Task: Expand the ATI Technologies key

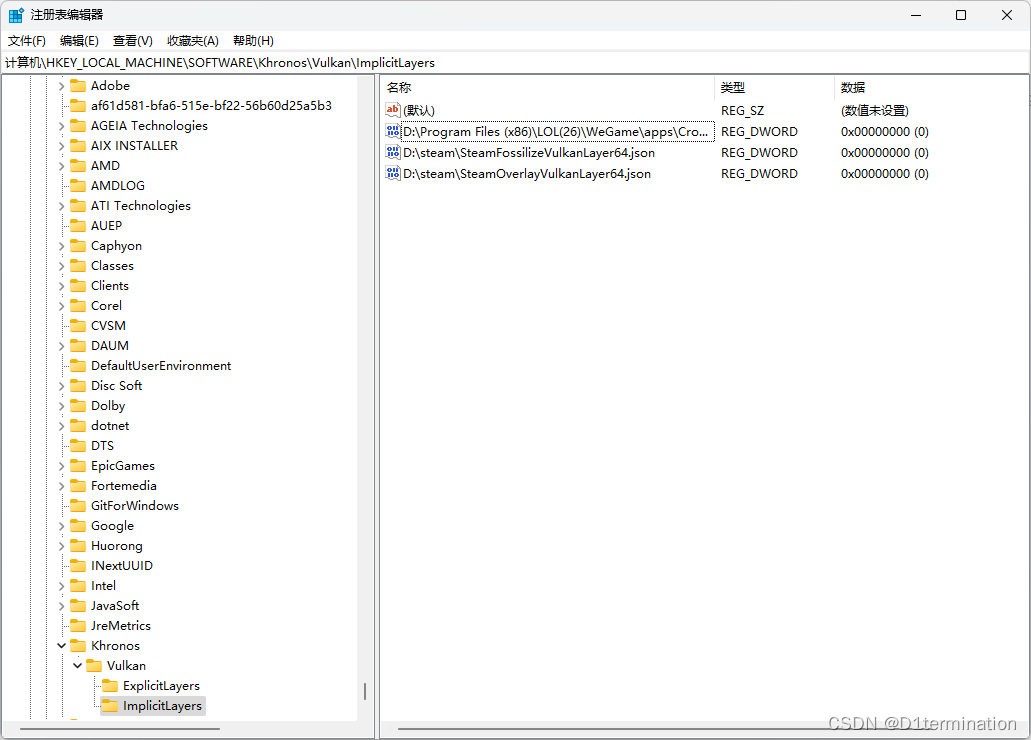Action: coord(61,206)
